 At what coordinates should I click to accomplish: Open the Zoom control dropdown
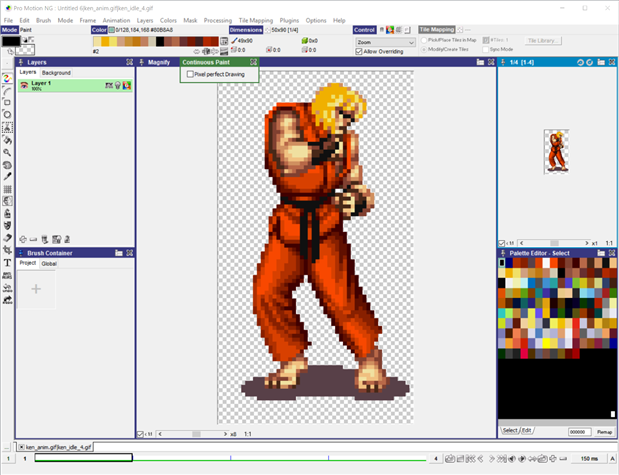pyautogui.click(x=384, y=42)
